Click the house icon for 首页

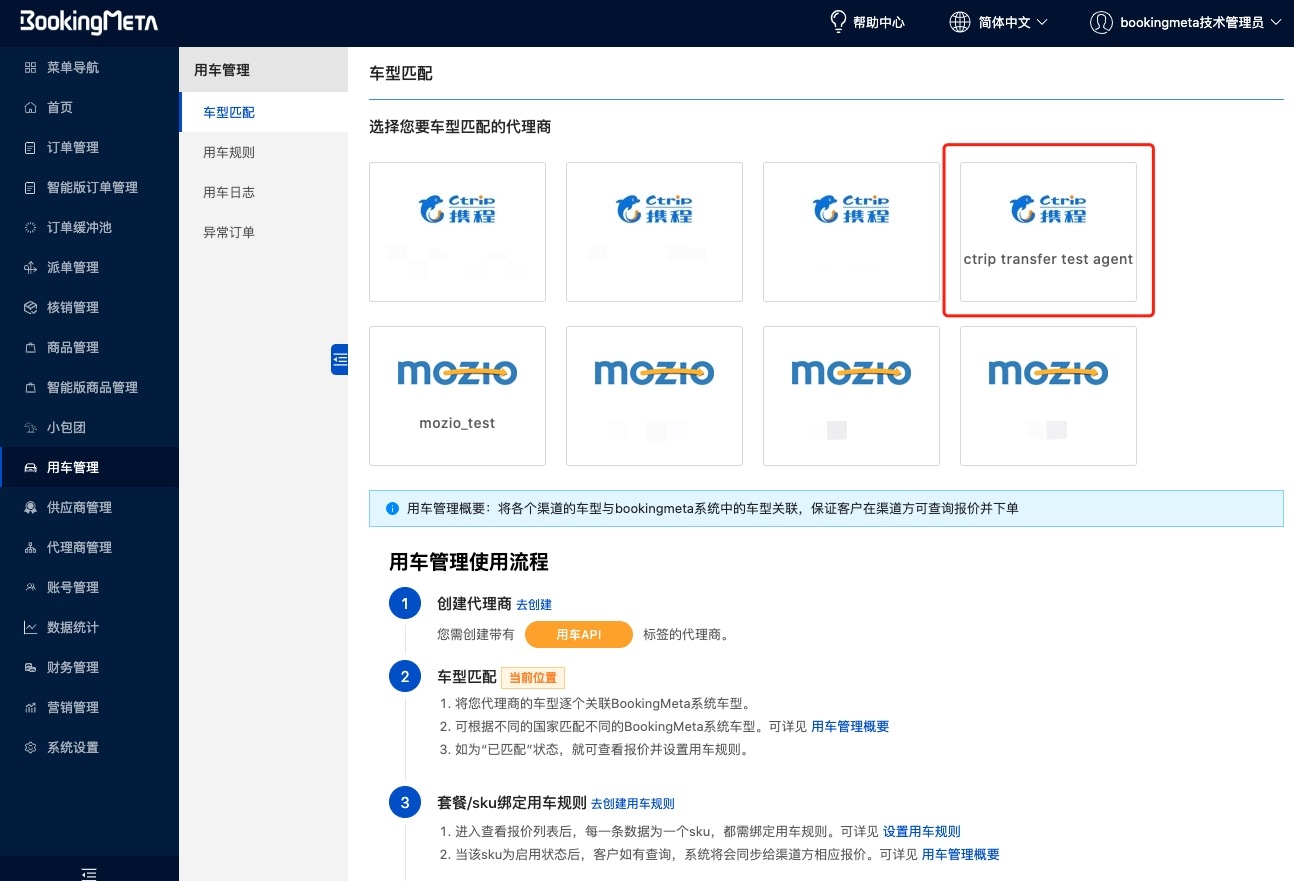point(30,107)
